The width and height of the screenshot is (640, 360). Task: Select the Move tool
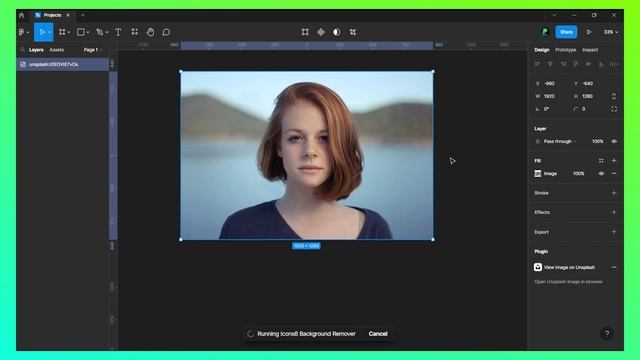tap(42, 32)
